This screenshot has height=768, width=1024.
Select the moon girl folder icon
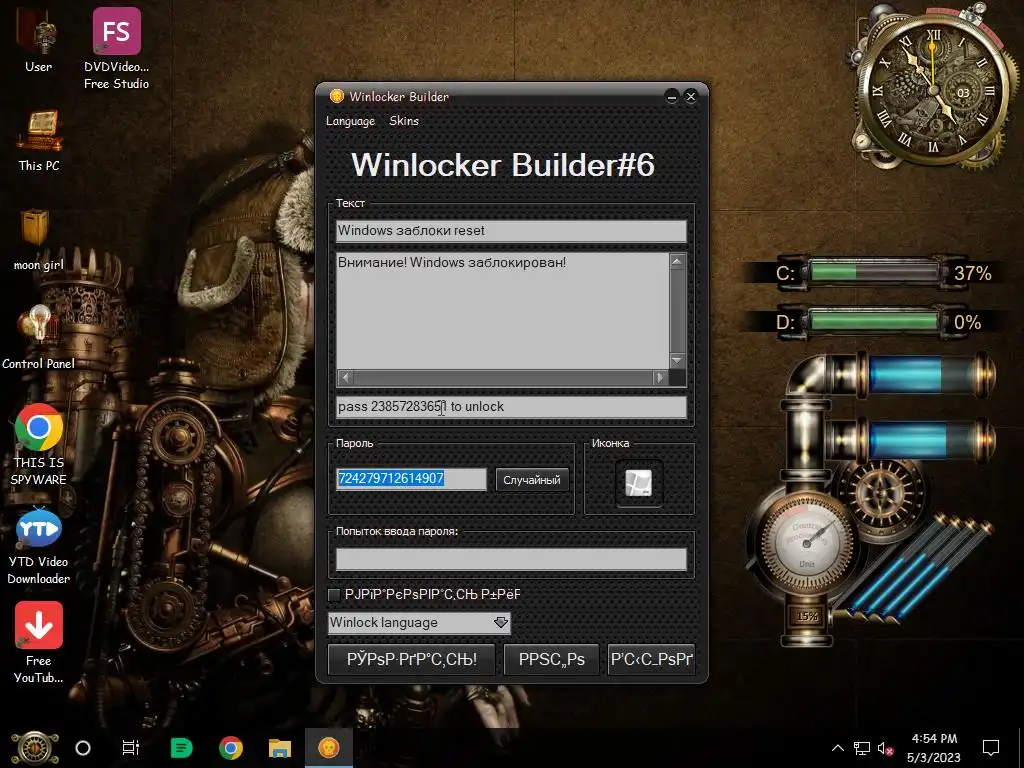(39, 240)
